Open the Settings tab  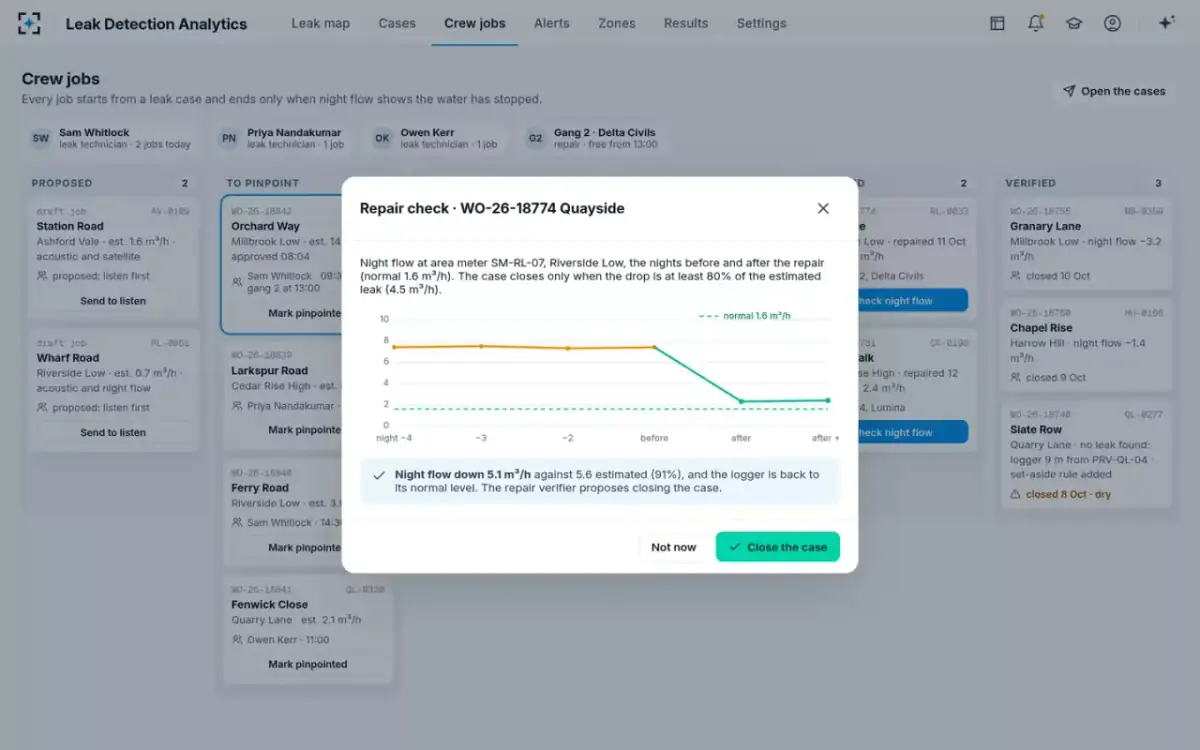(762, 23)
